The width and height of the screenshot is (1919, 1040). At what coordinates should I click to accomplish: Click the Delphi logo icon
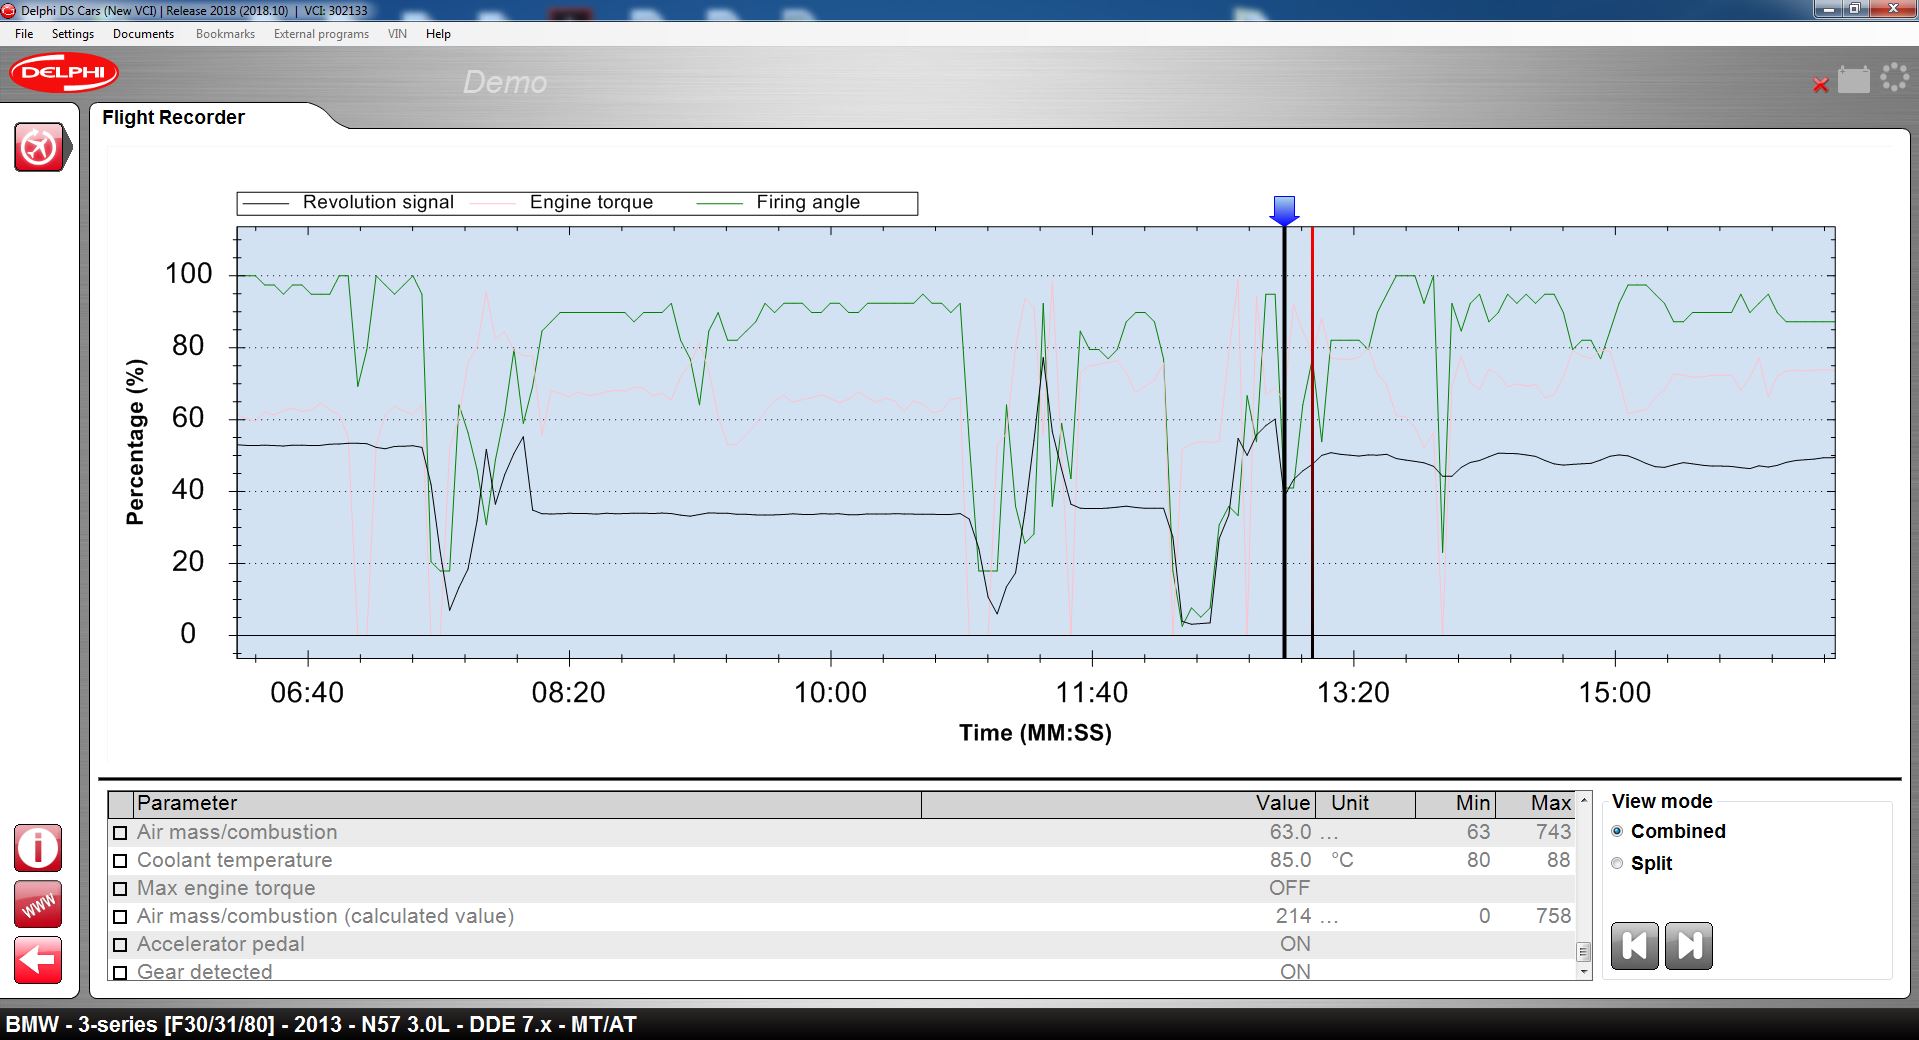(x=64, y=73)
